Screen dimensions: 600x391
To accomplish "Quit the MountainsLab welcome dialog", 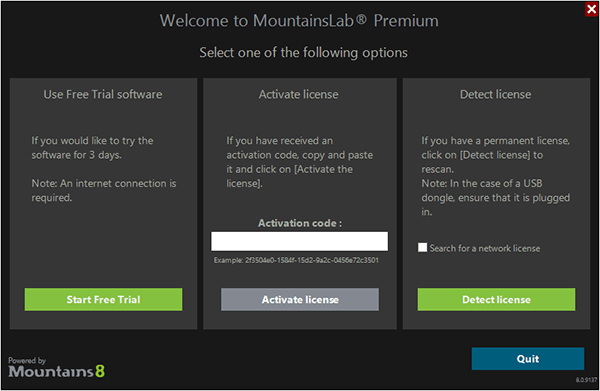I will pos(528,358).
